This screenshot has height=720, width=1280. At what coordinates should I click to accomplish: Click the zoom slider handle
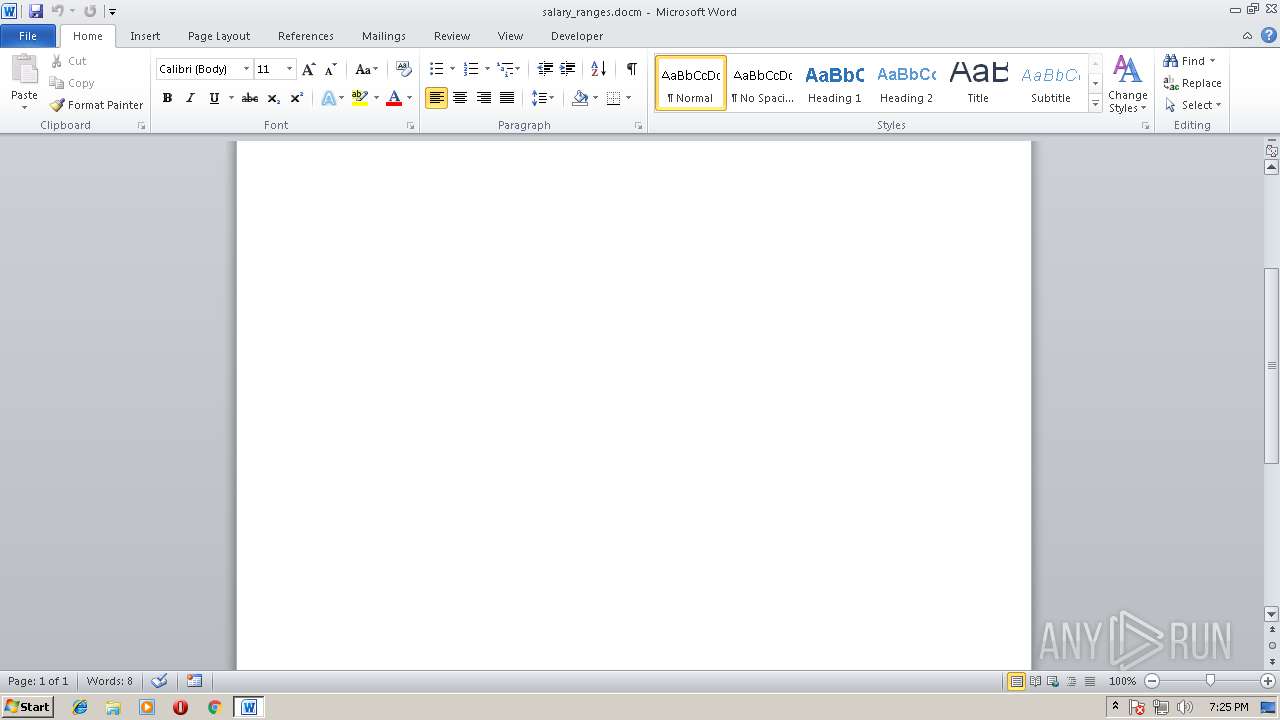[1210, 681]
